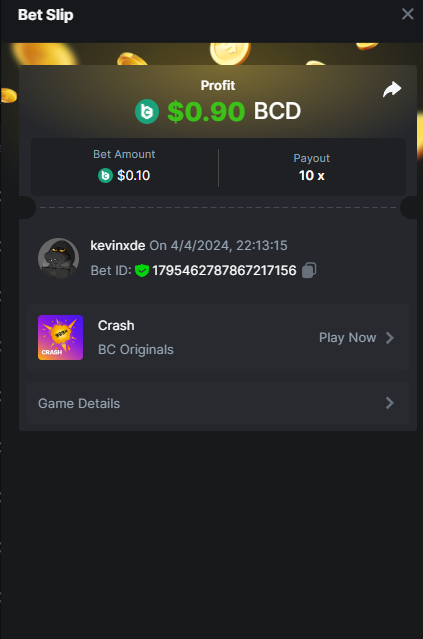Image resolution: width=423 pixels, height=639 pixels.
Task: Close the Bet Slip panel
Action: pos(408,14)
